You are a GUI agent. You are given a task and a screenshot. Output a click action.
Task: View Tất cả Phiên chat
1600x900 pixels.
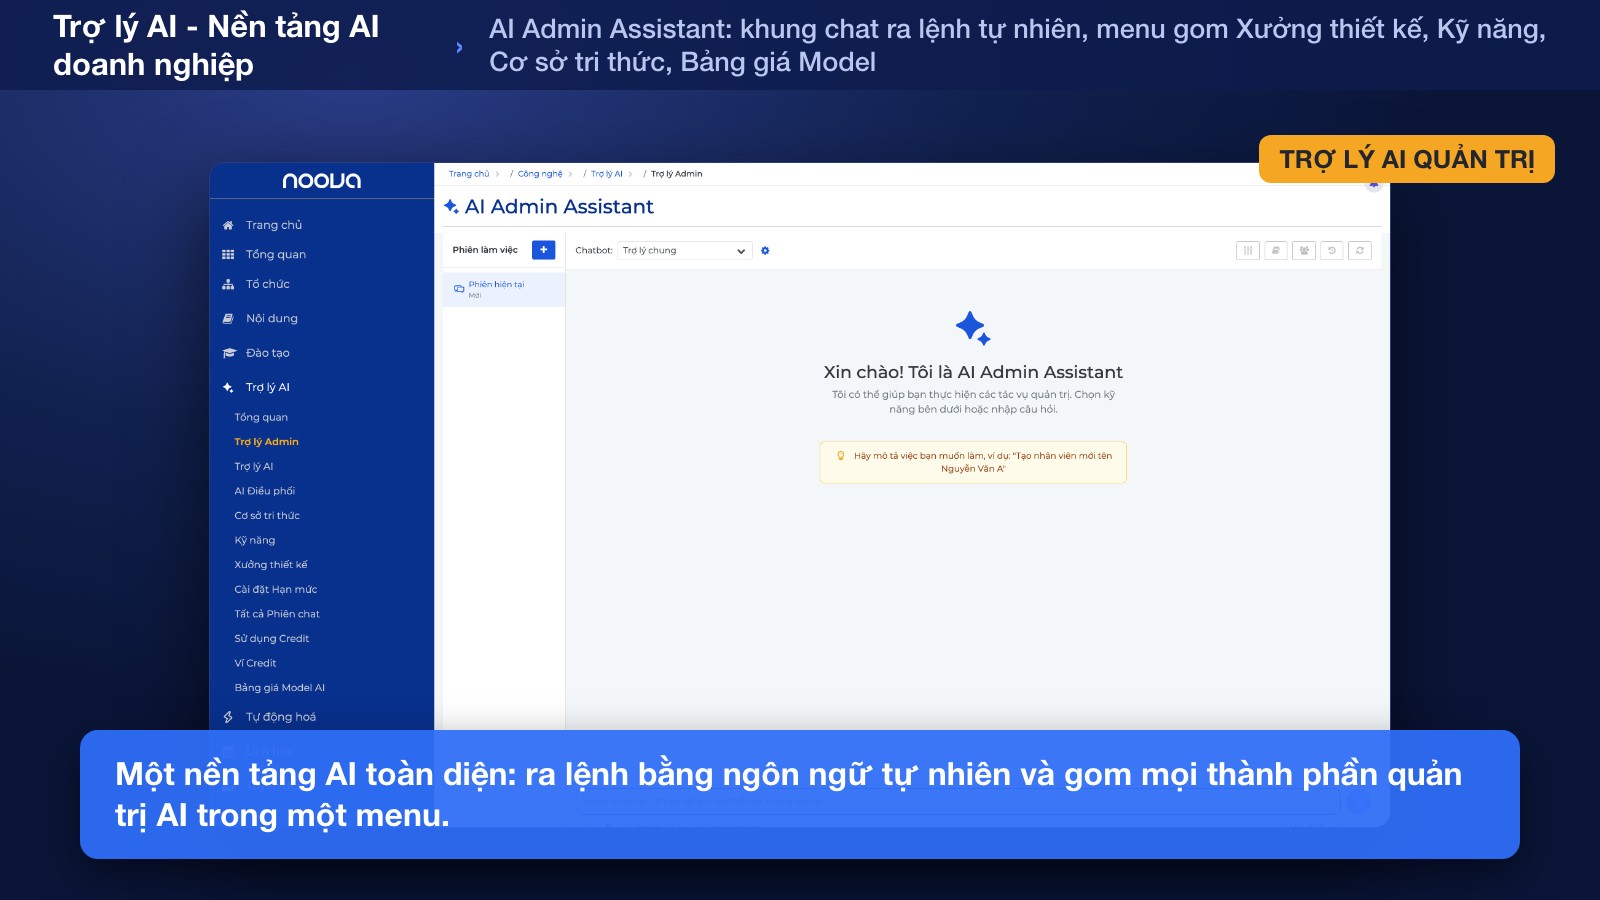(x=277, y=614)
